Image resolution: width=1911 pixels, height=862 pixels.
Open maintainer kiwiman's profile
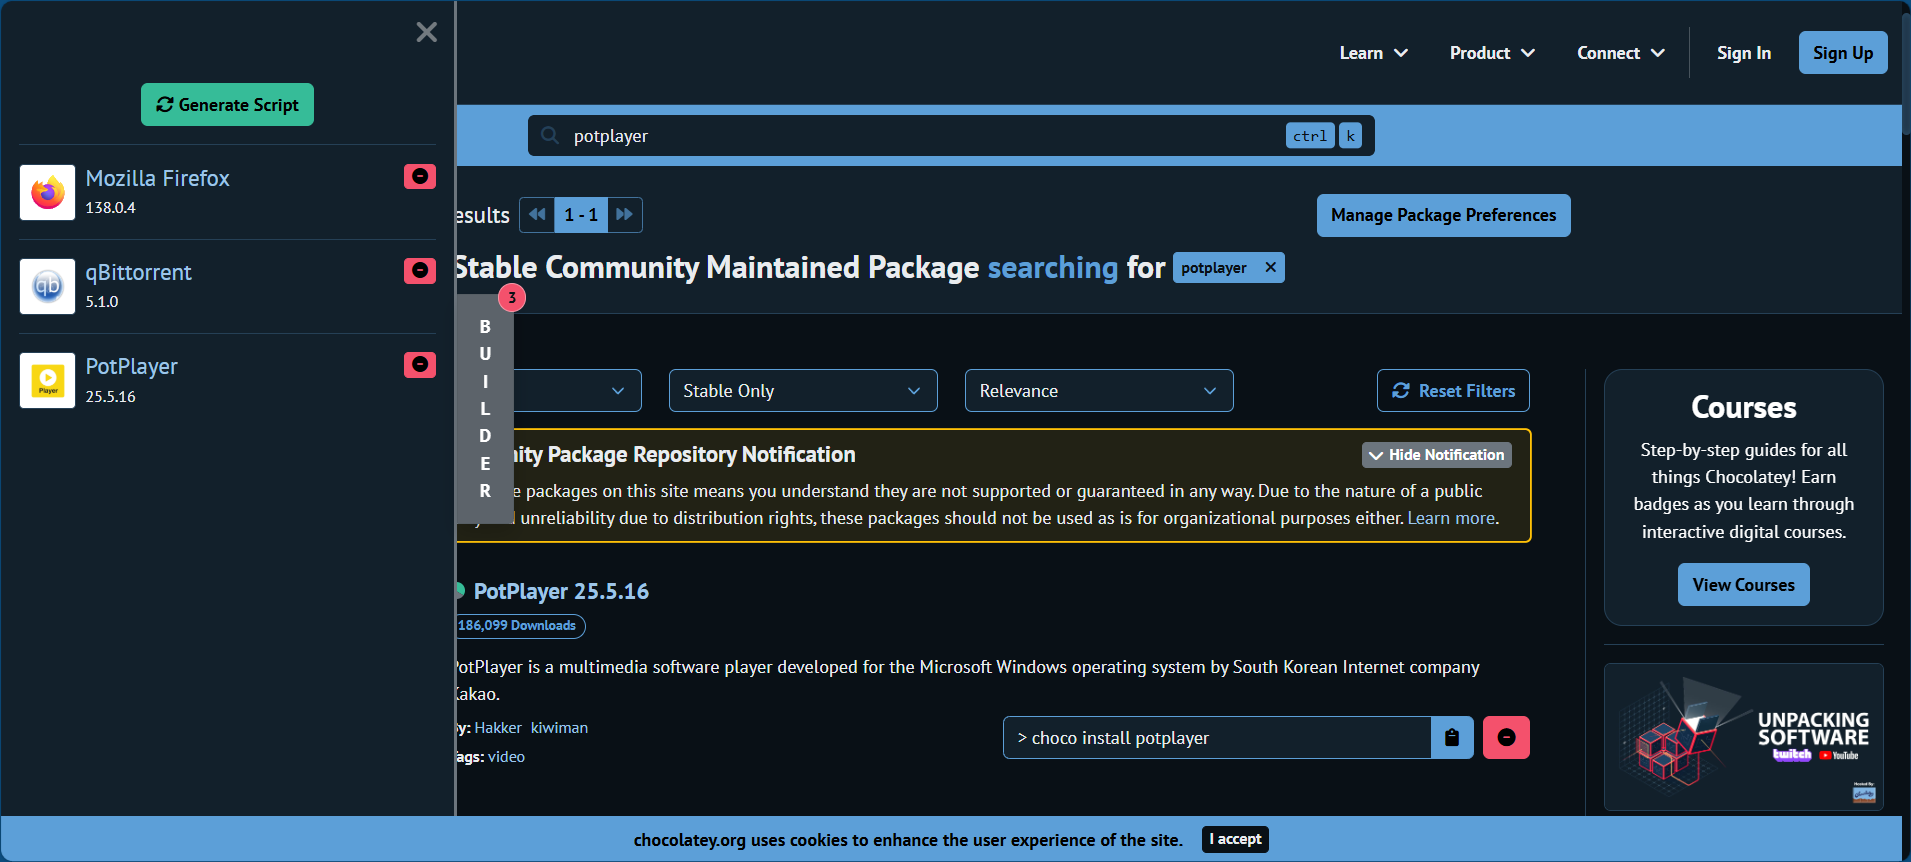559,728
